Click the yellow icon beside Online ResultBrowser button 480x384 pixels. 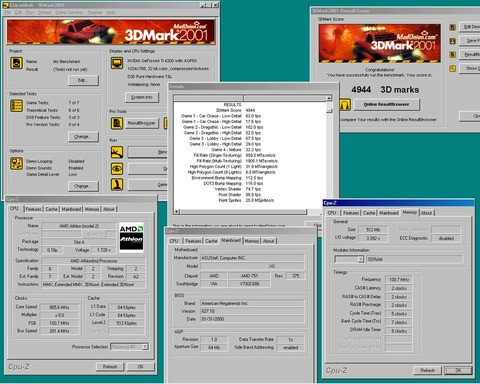pos(345,105)
